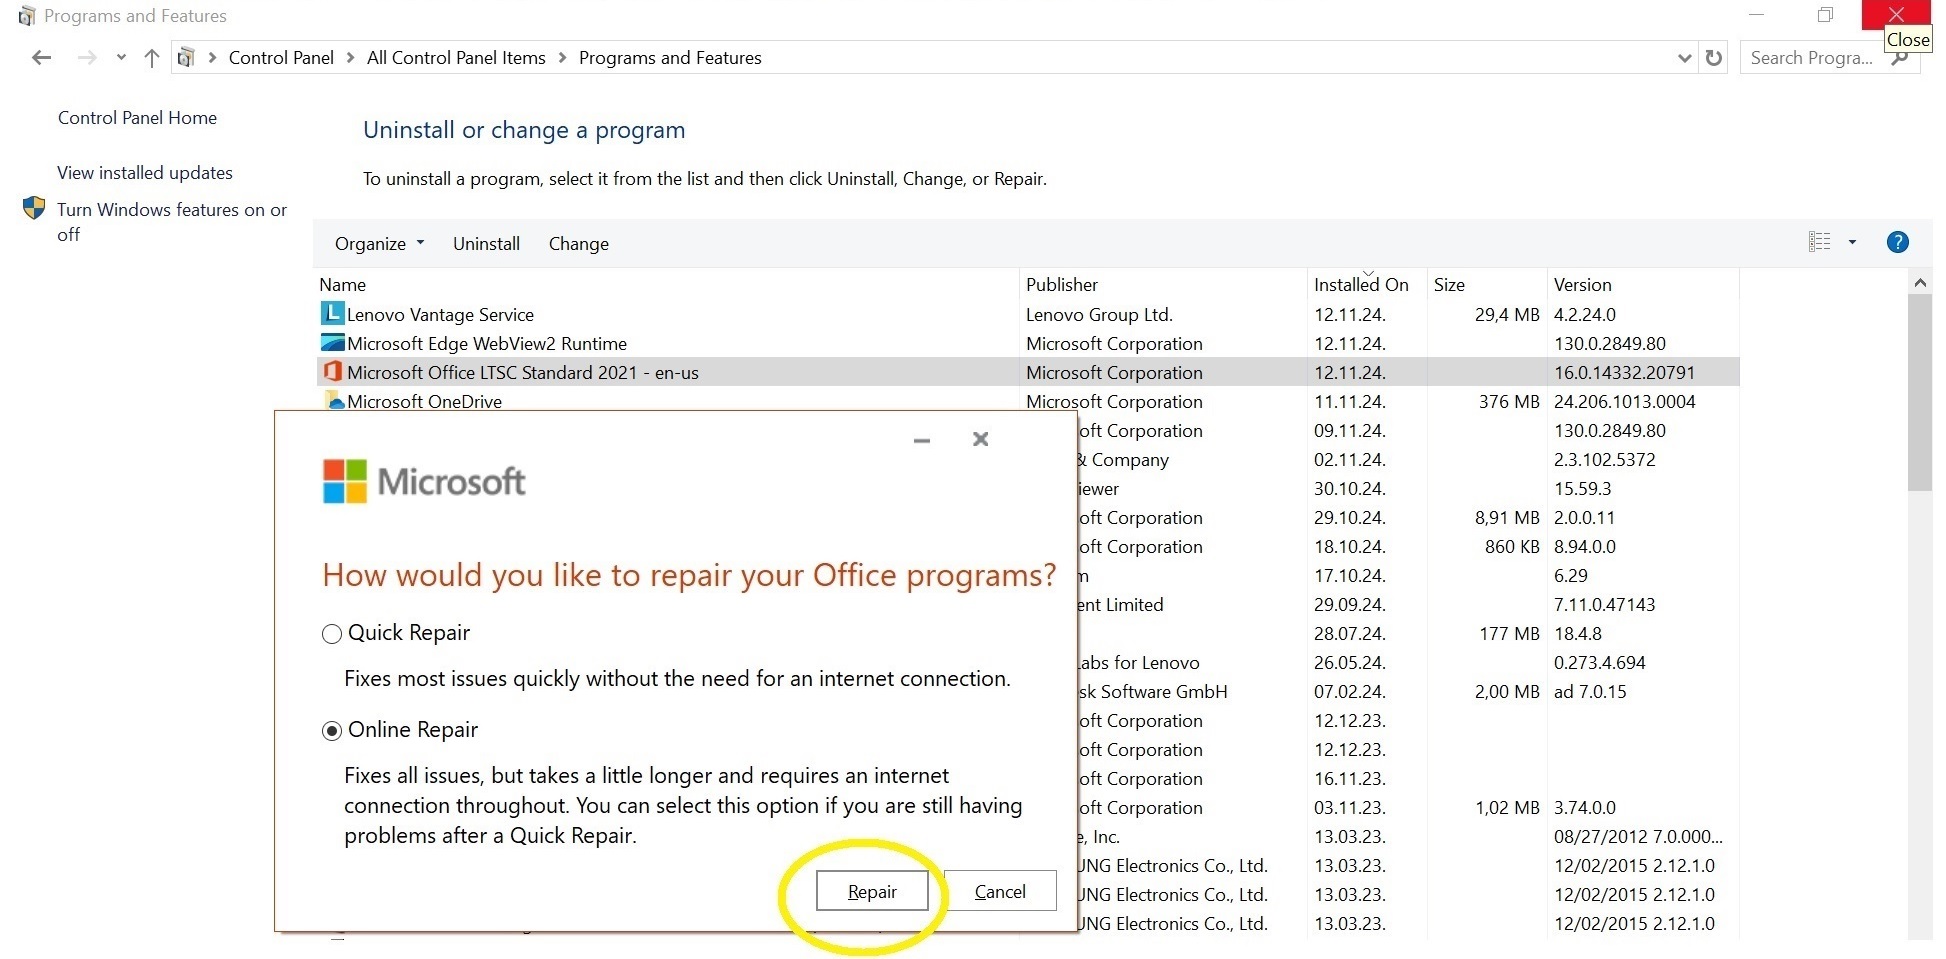Click version 7.11.0.47143 cell
Screen dimensions: 1946x959
tap(1604, 604)
